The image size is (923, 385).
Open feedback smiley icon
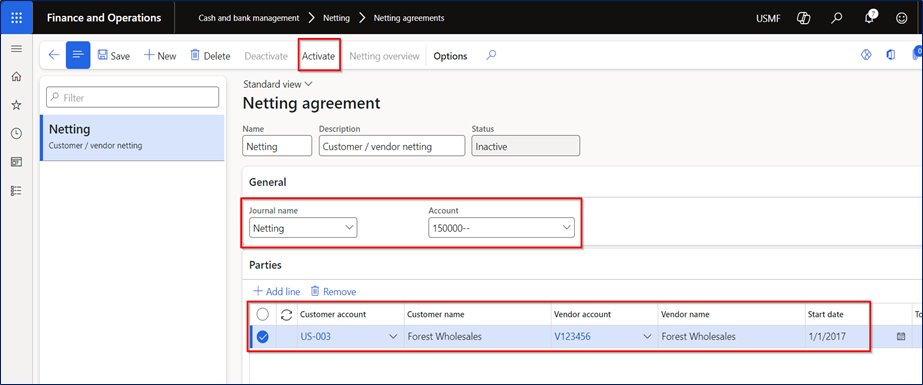(x=901, y=18)
